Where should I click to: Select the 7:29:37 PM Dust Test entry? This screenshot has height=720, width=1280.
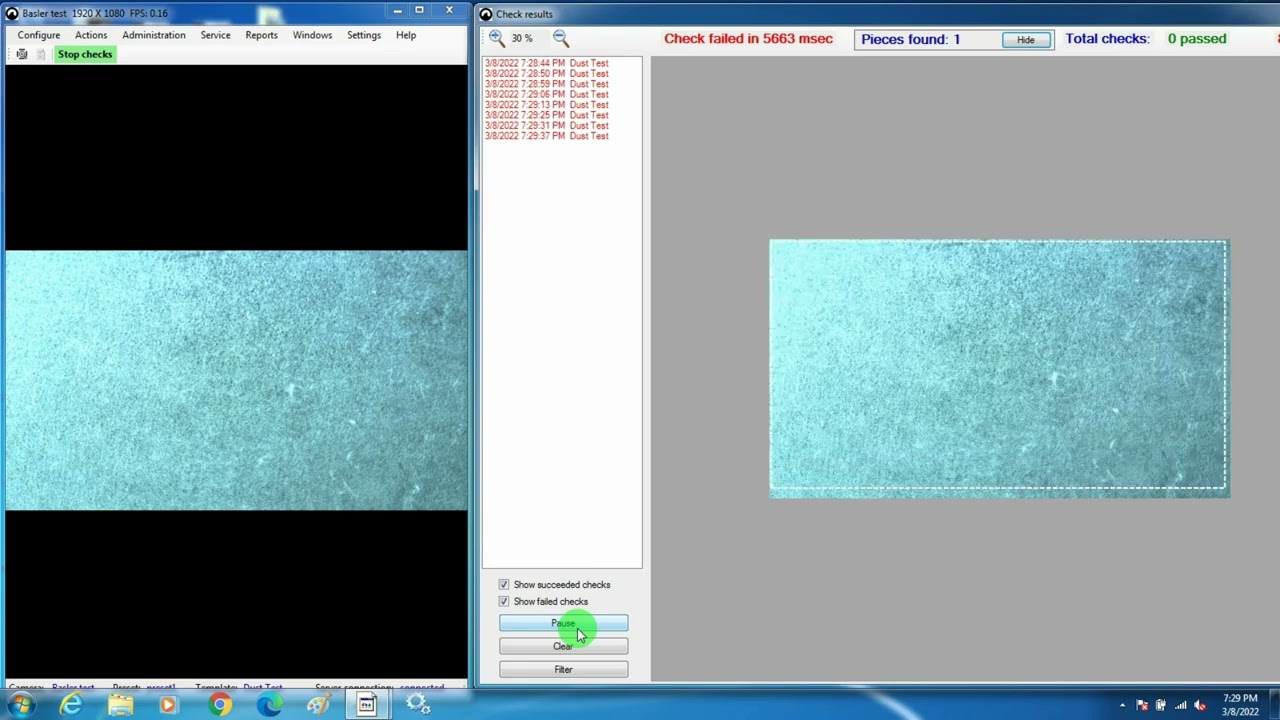tap(547, 136)
